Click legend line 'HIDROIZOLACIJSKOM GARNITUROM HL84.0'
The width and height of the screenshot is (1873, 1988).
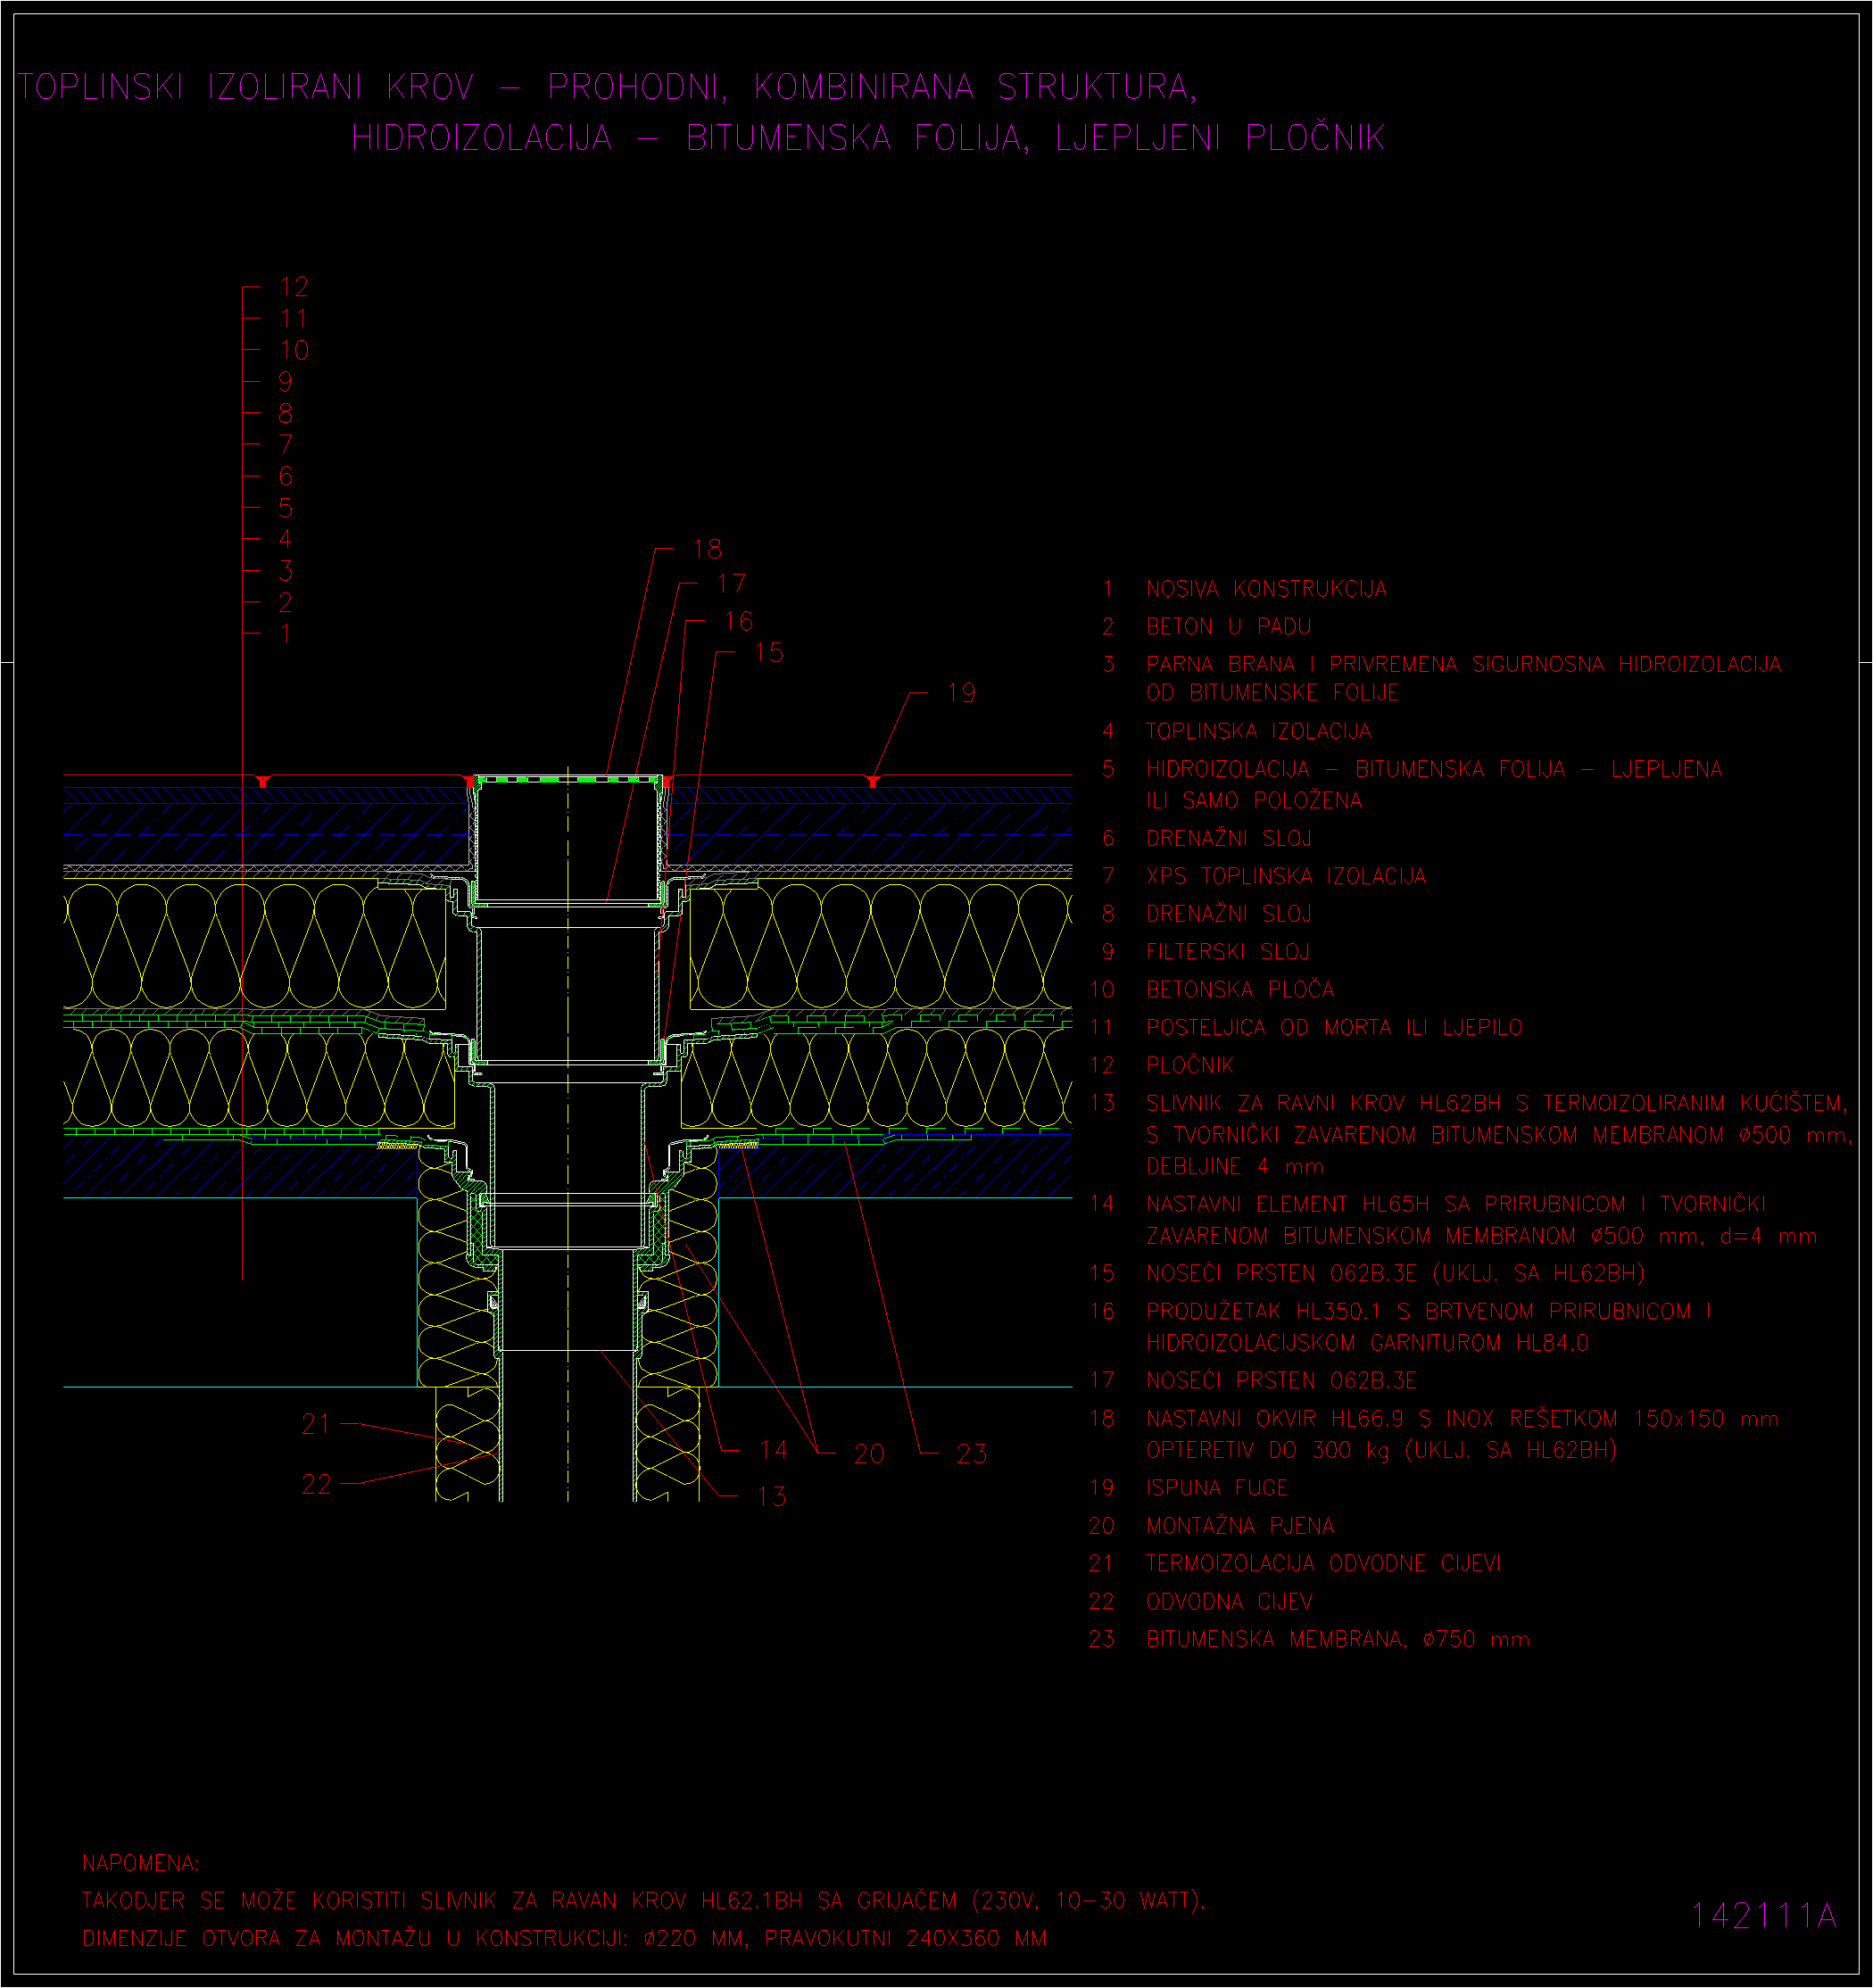[1367, 1343]
